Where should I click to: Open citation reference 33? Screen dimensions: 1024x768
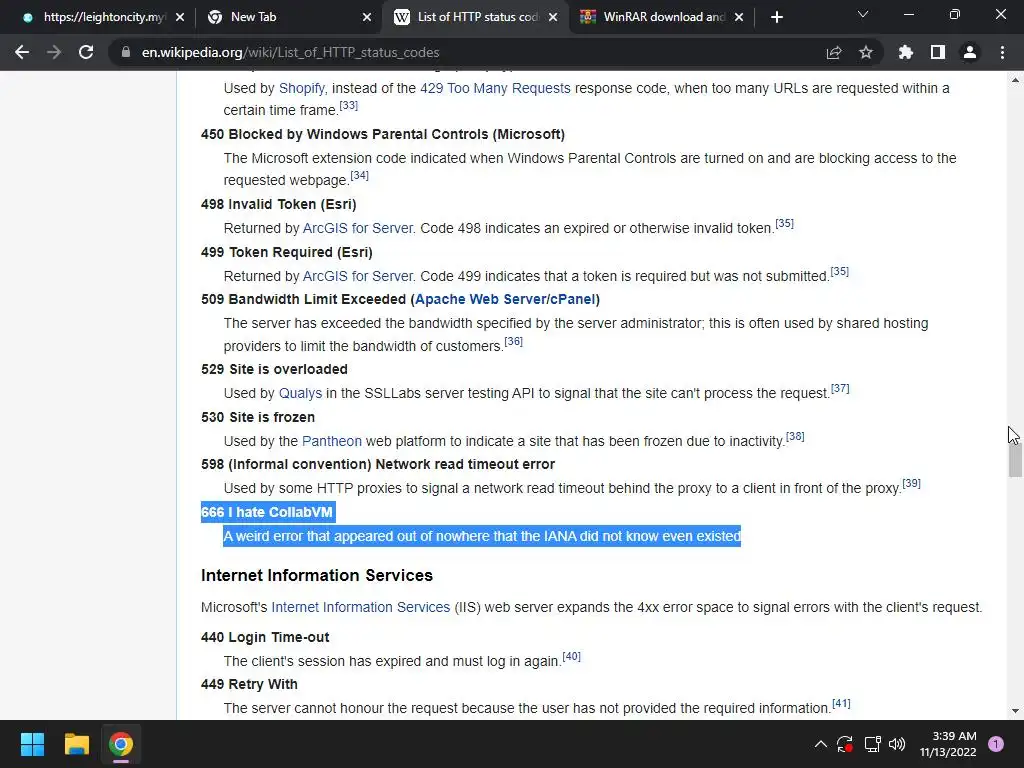349,106
